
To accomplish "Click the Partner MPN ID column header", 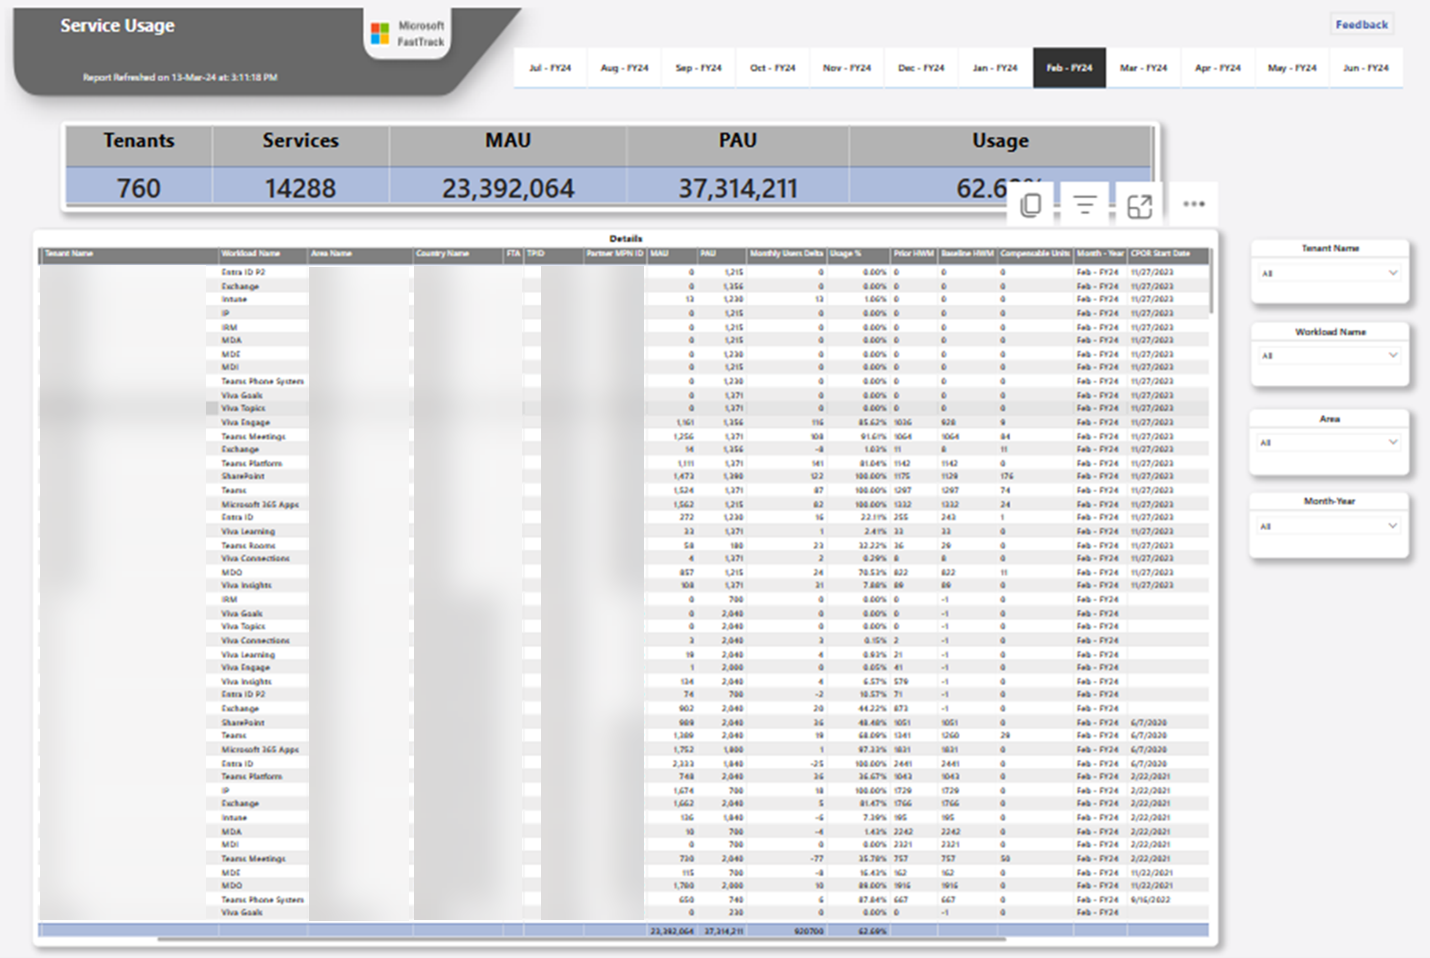I will 614,254.
